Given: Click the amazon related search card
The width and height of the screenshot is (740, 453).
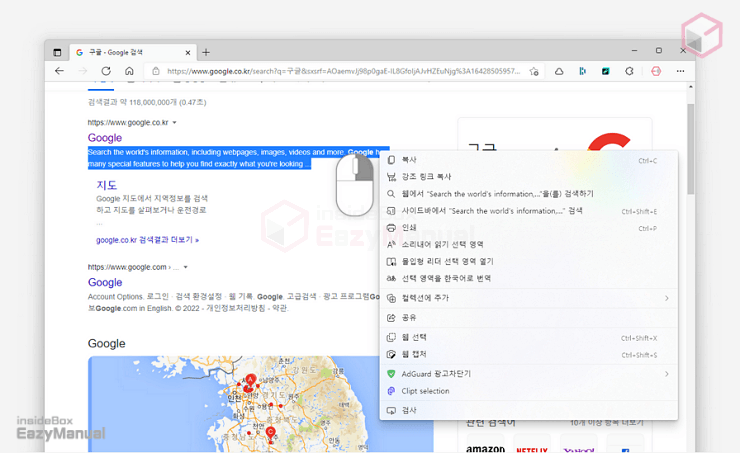Looking at the screenshot, I should (x=486, y=445).
